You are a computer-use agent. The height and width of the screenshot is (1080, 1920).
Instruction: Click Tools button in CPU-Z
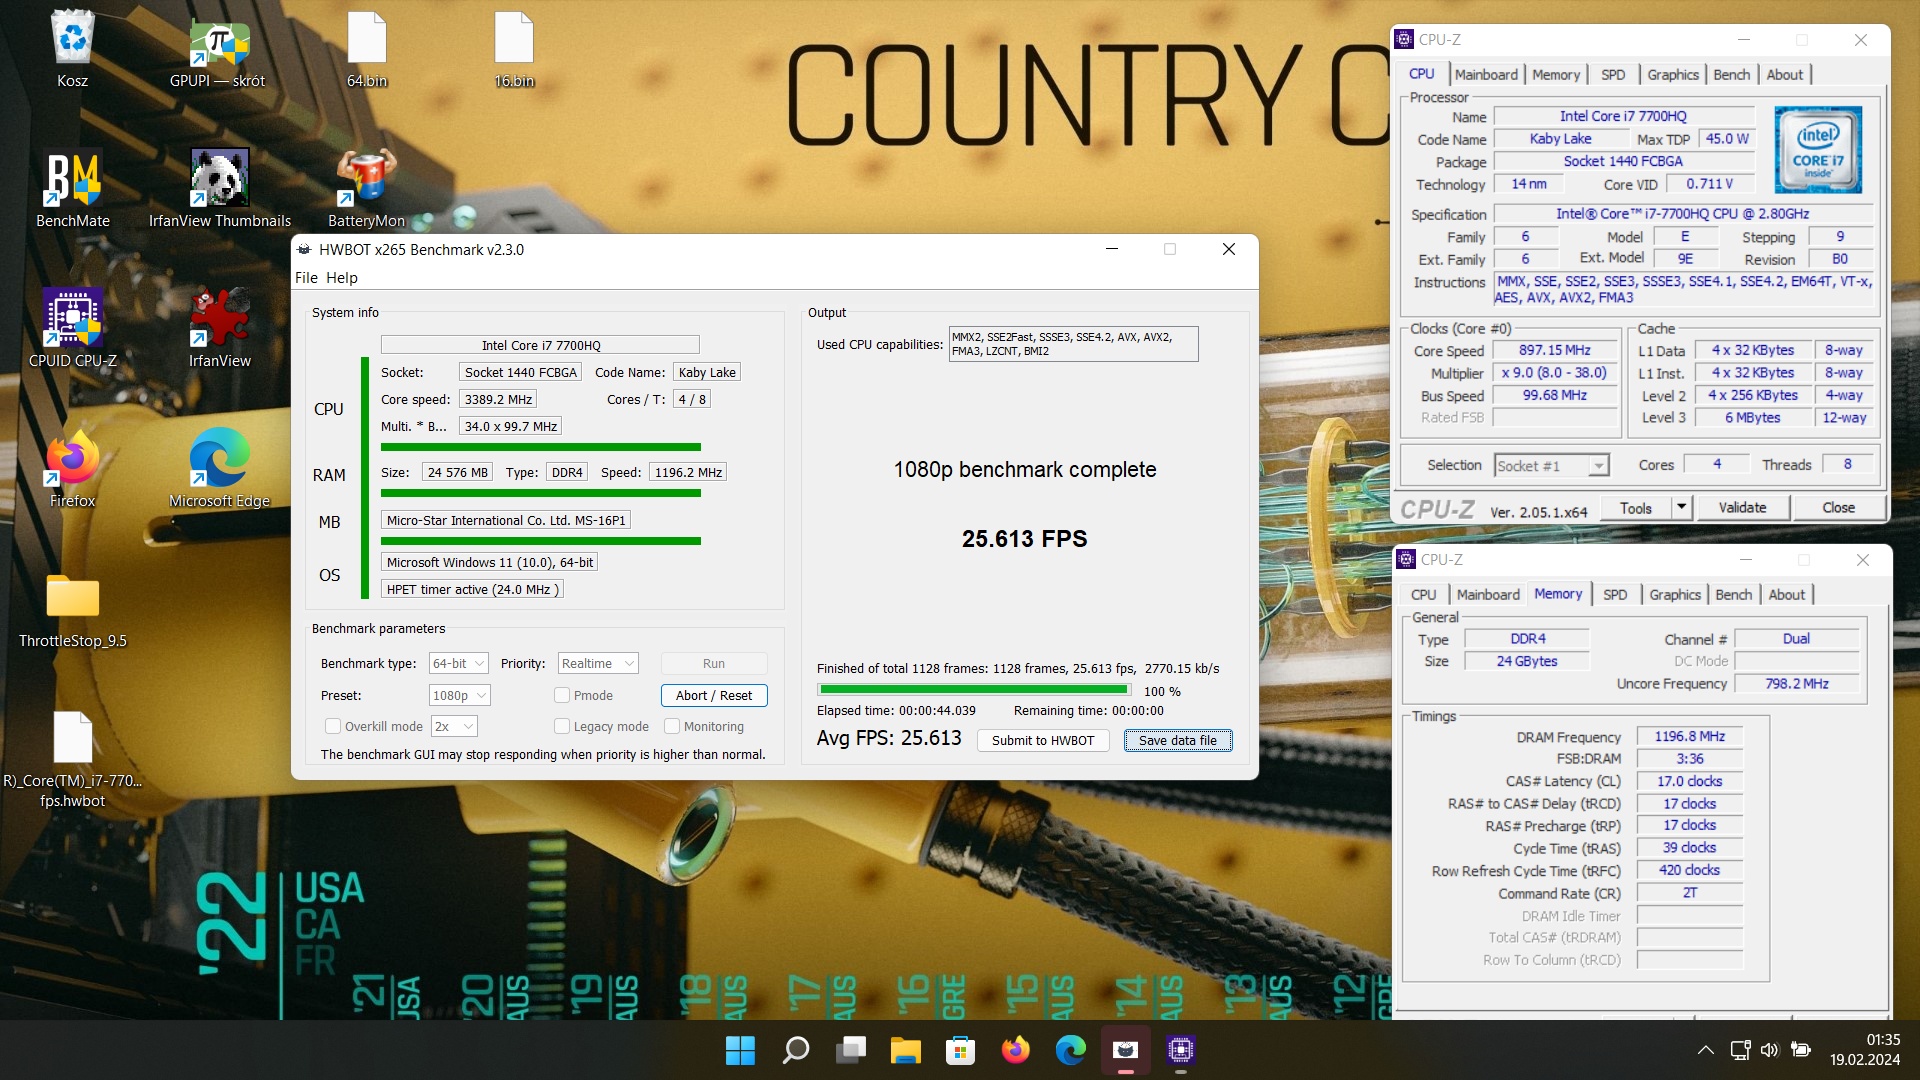[x=1636, y=507]
